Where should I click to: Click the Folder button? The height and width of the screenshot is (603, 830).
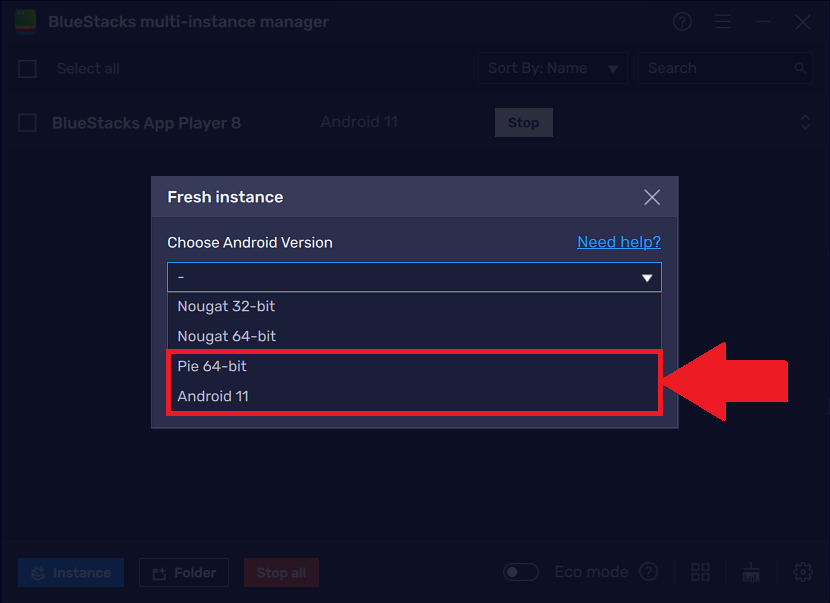(183, 572)
